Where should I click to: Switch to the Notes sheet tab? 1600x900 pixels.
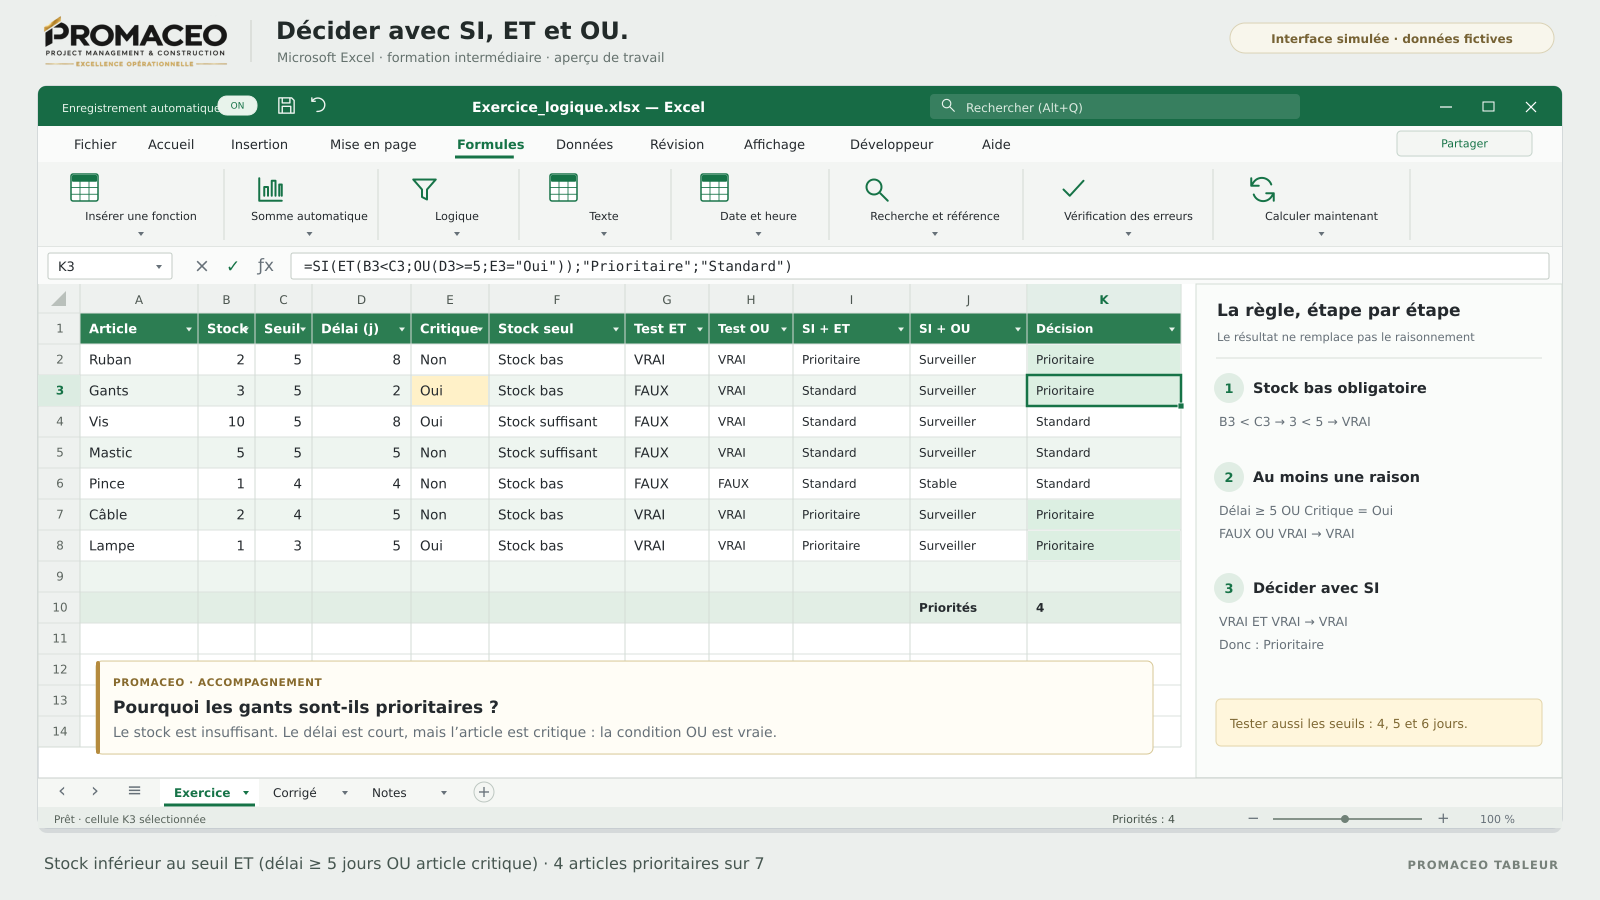tap(389, 793)
